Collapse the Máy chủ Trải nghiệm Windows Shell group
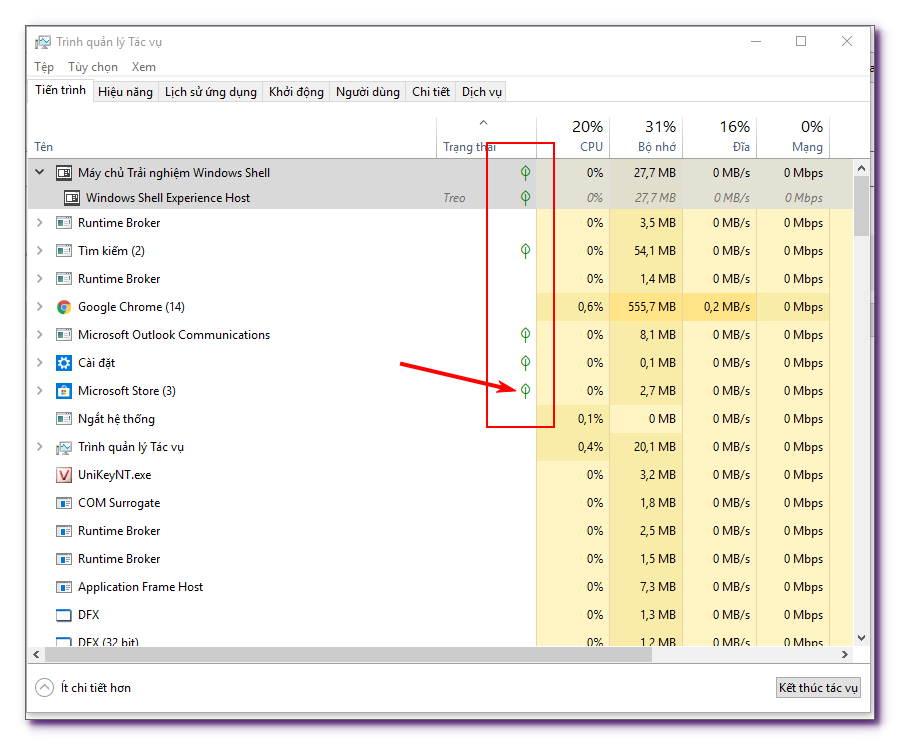This screenshot has height=745, width=900. (x=39, y=171)
